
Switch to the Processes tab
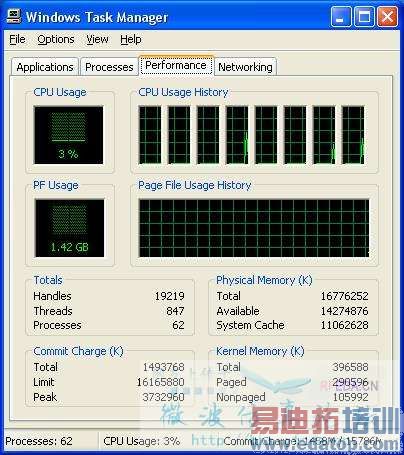[109, 67]
